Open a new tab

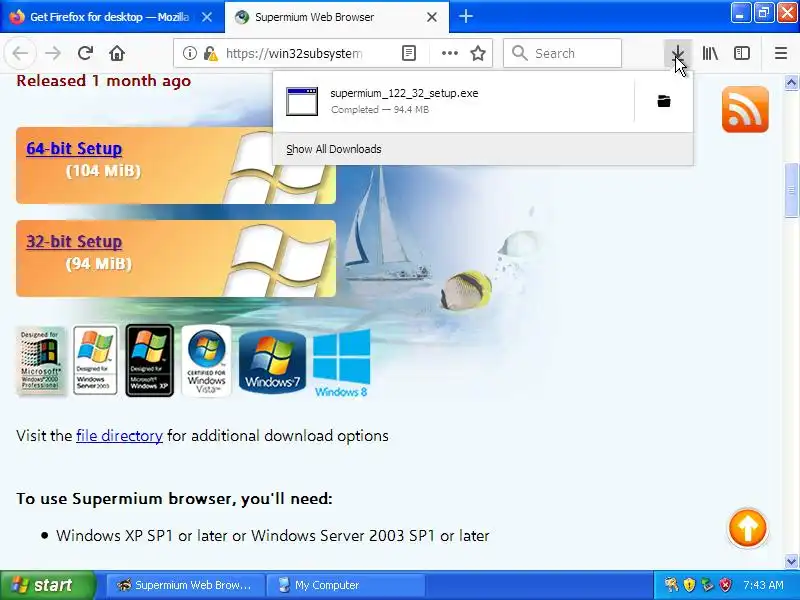[x=465, y=16]
